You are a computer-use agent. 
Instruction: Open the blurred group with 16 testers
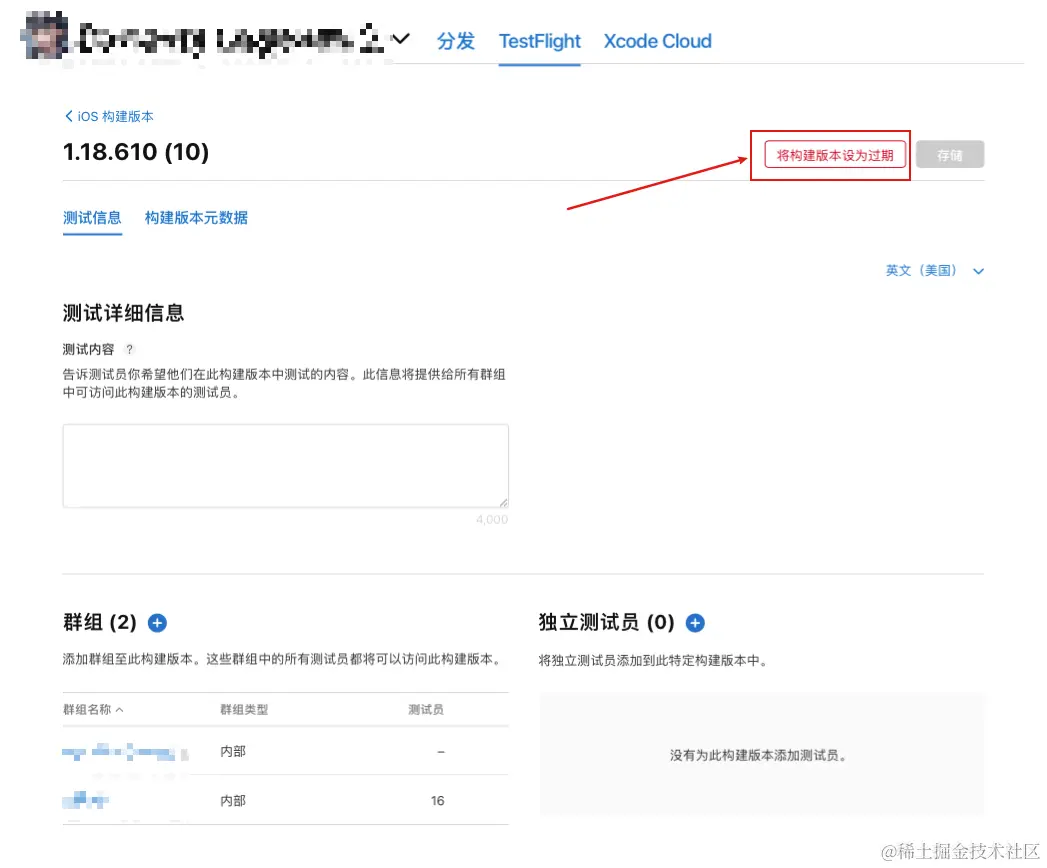85,800
